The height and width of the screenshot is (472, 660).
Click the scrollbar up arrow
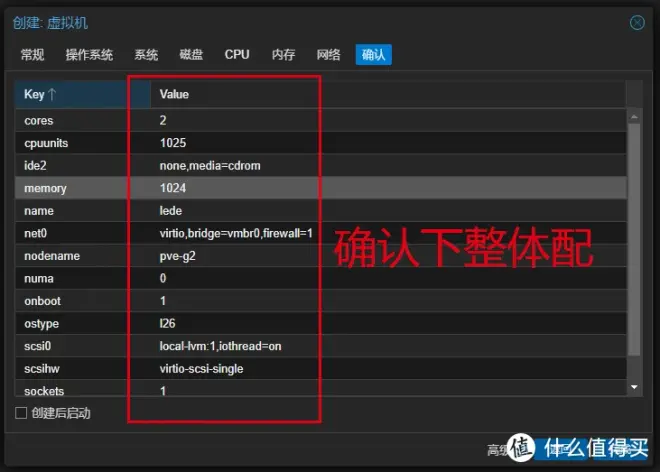[634, 117]
